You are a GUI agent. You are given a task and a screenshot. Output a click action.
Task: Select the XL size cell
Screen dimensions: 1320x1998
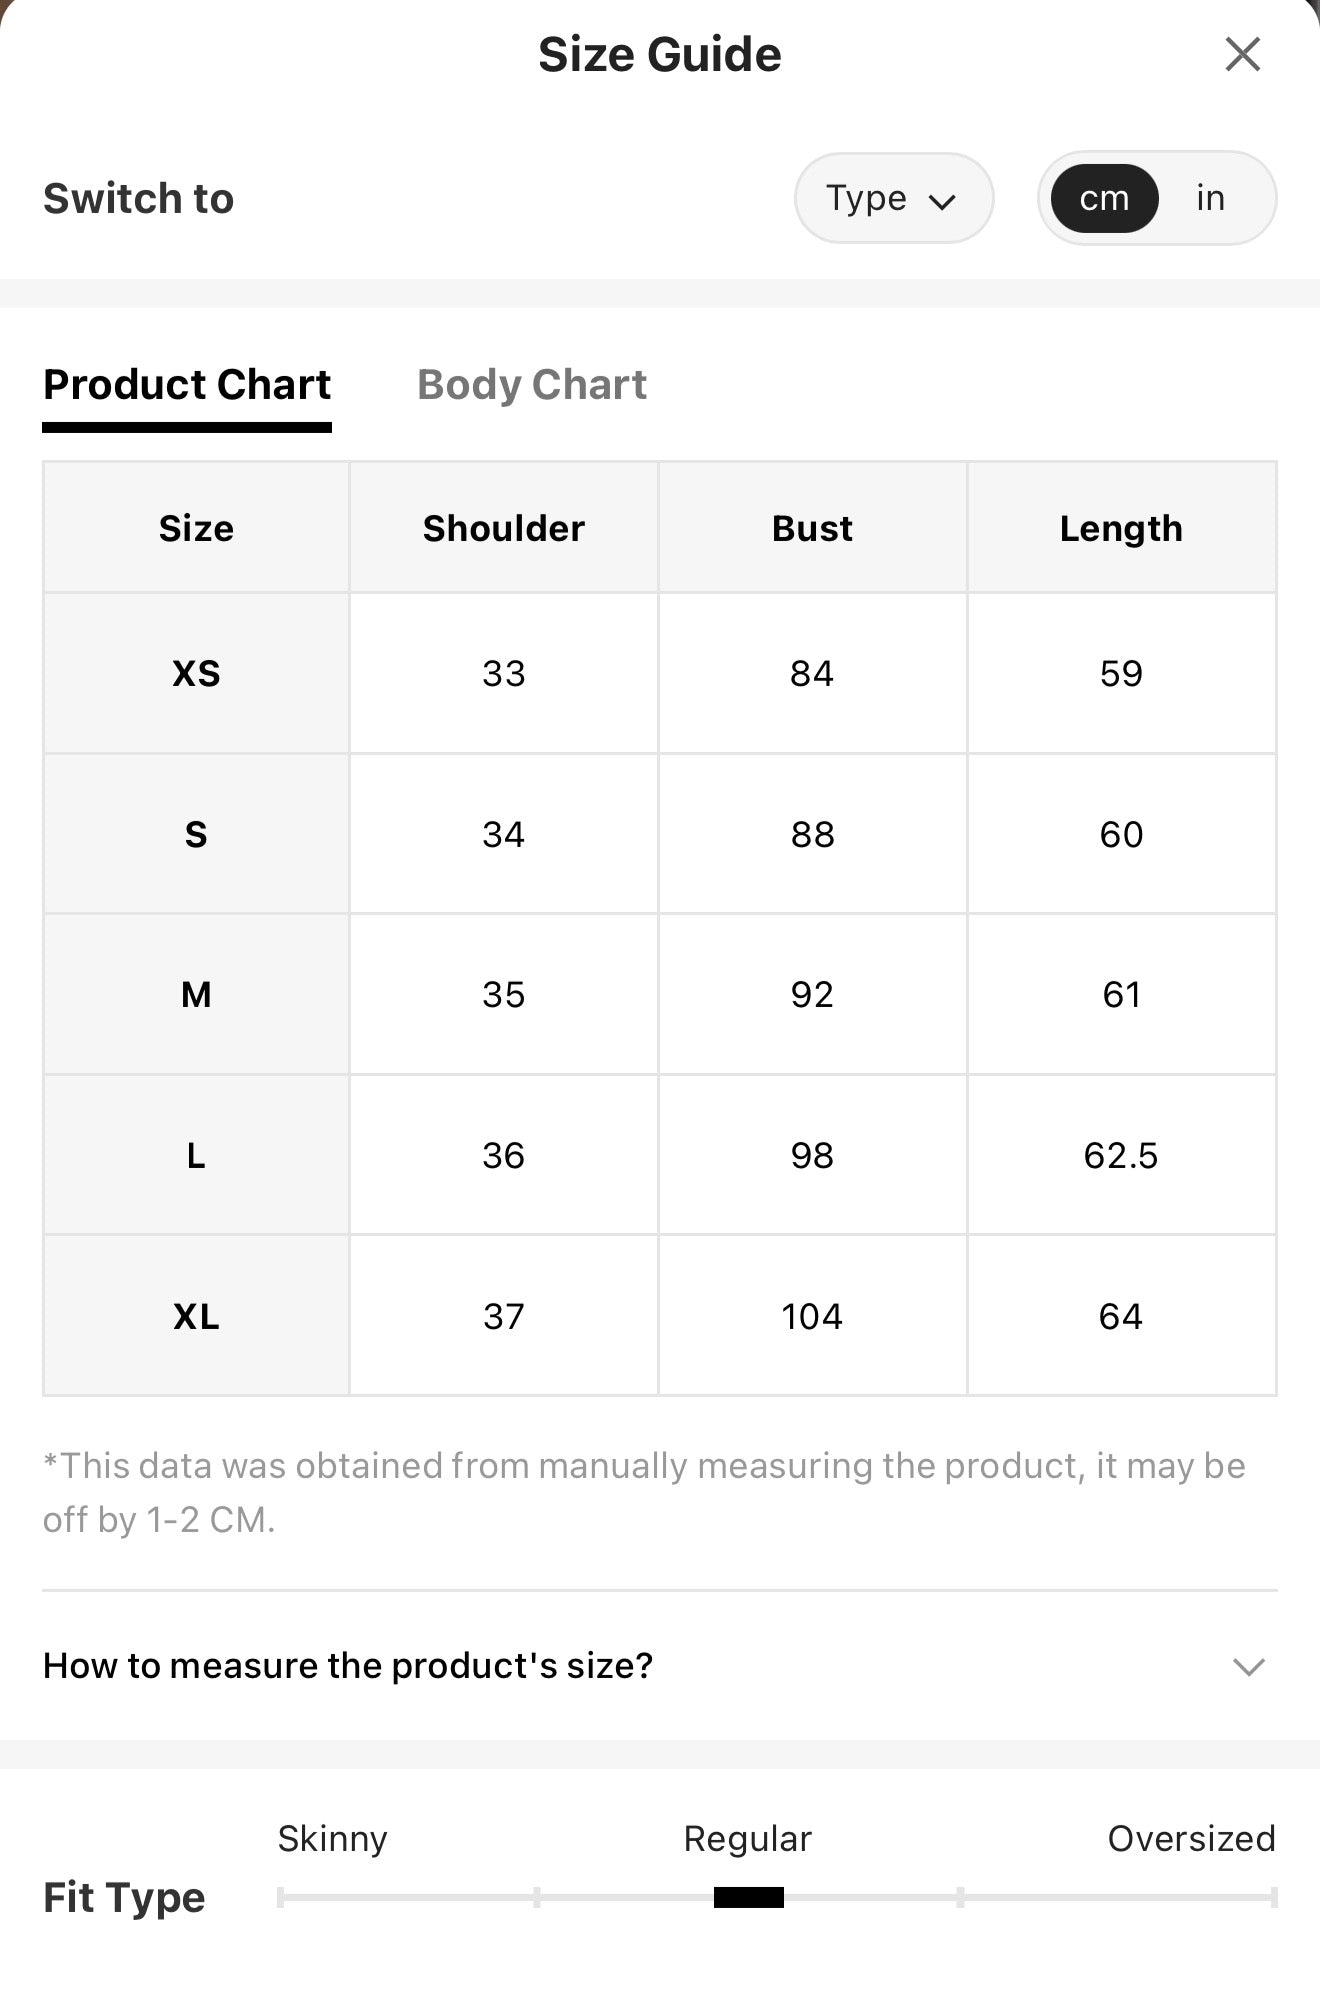tap(196, 1316)
